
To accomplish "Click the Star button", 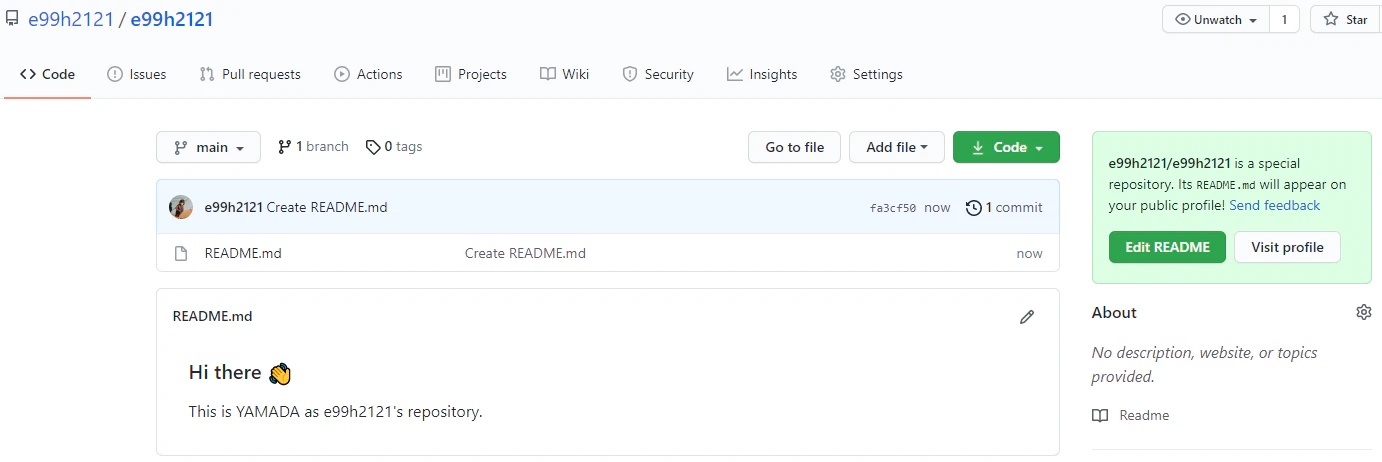I will pos(1345,19).
